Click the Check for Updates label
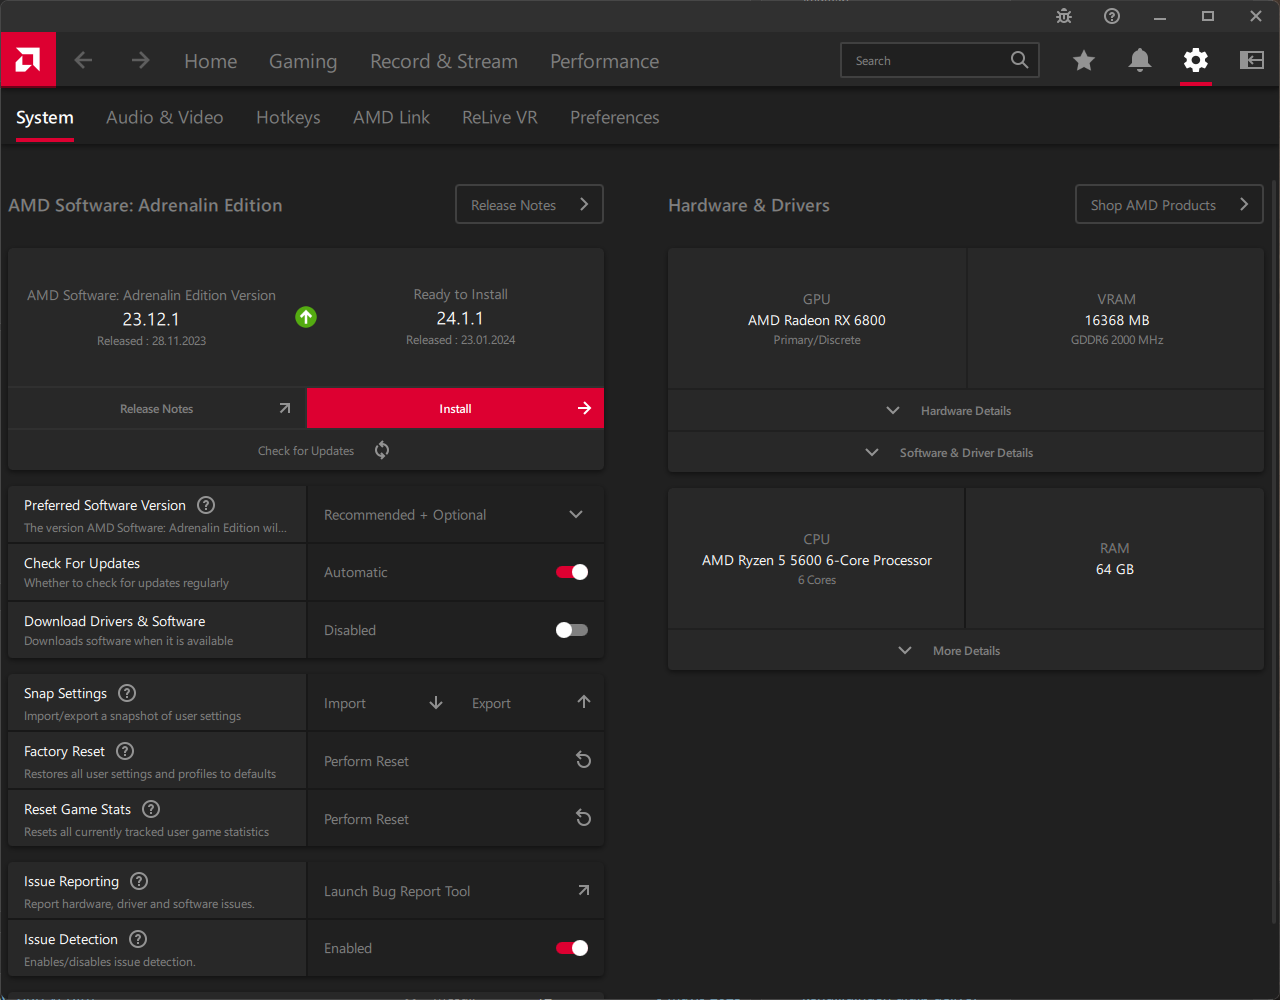The height and width of the screenshot is (1000, 1280). pos(306,451)
